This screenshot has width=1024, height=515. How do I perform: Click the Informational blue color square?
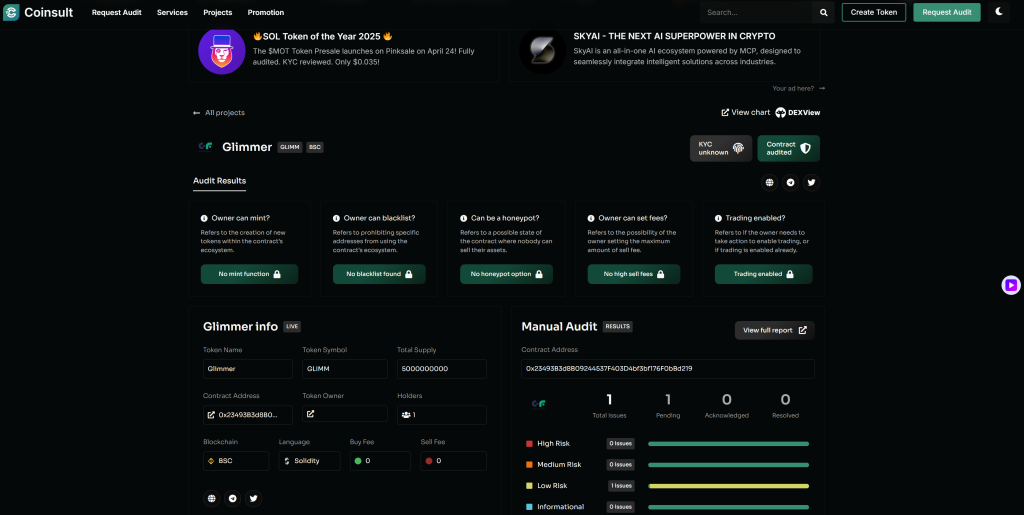point(529,507)
